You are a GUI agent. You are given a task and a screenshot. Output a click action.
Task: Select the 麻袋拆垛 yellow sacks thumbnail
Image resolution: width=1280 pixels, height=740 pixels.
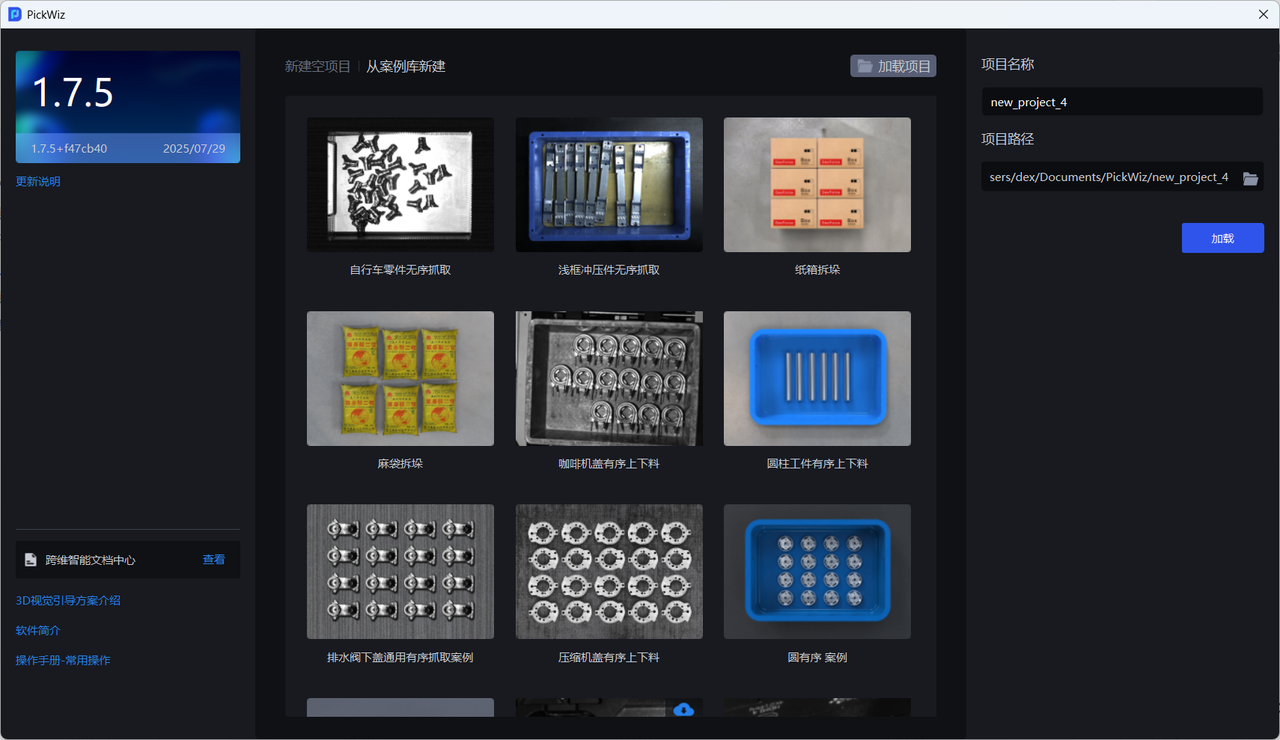pos(400,379)
